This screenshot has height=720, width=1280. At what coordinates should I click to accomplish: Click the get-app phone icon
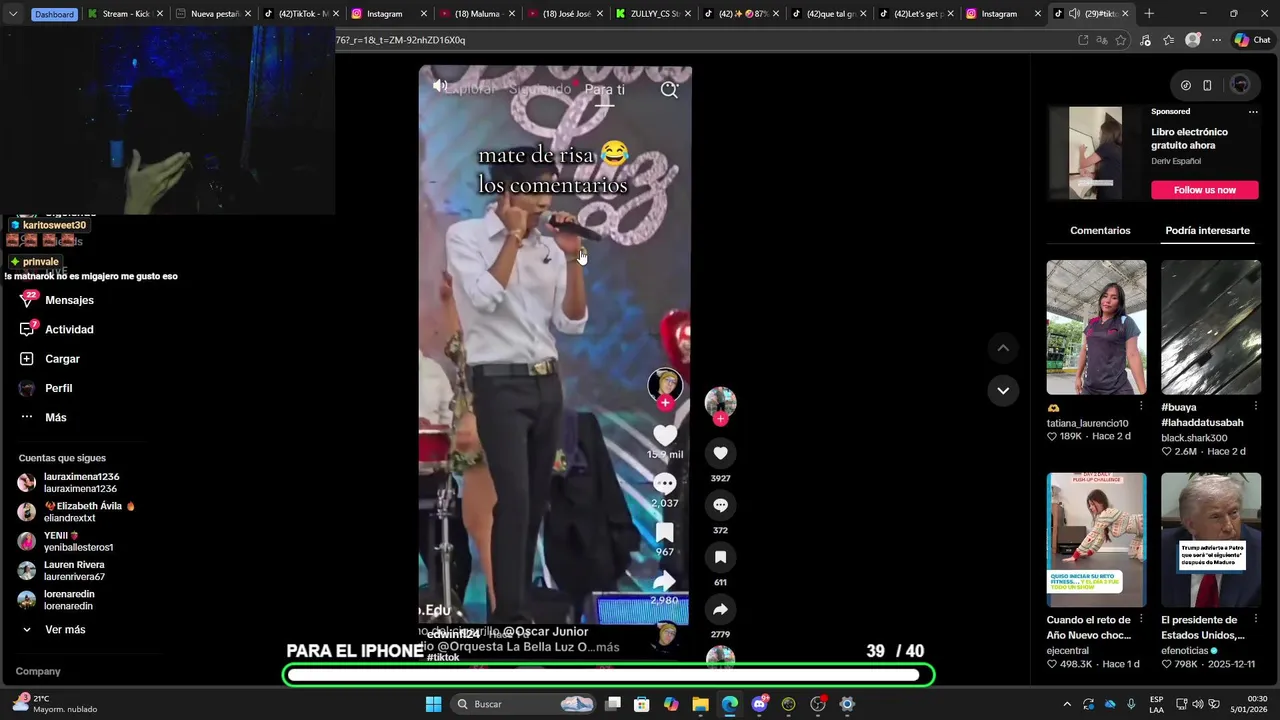click(1207, 85)
